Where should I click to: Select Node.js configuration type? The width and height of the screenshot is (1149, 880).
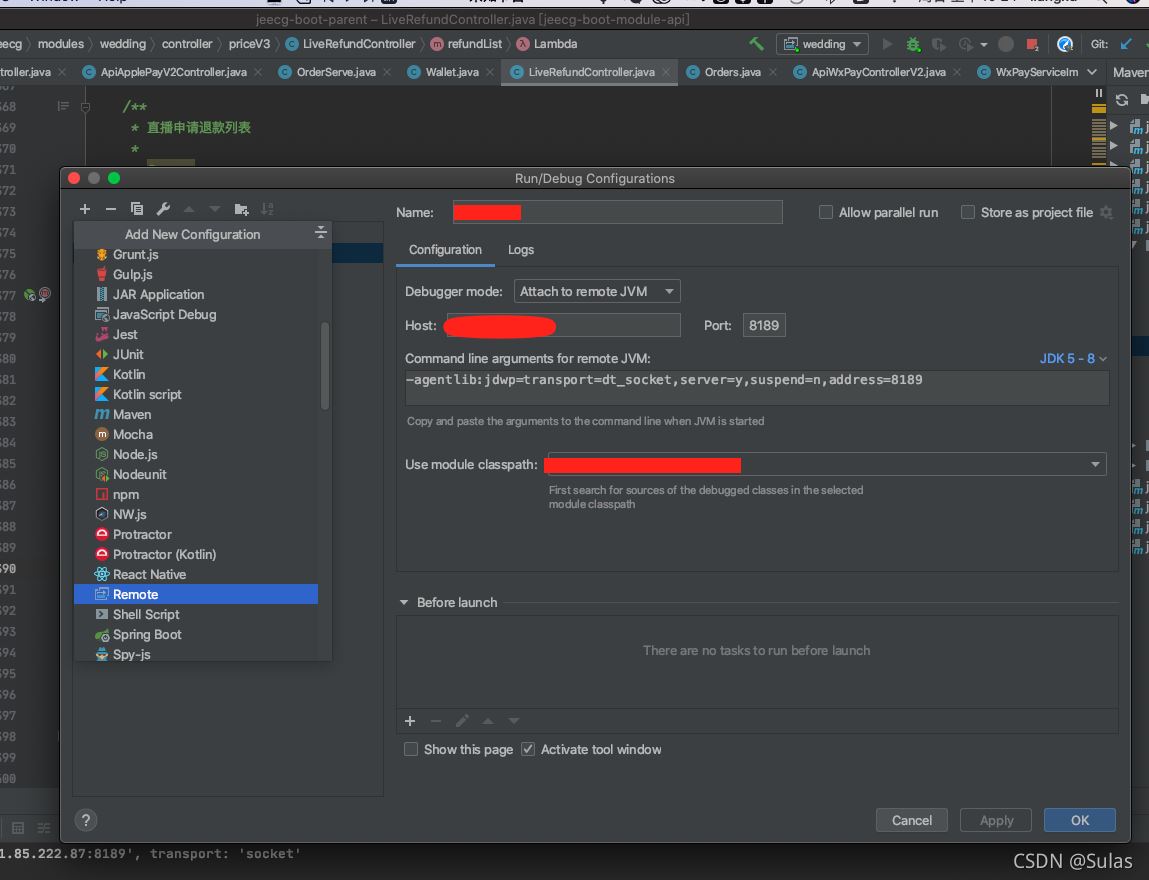196,454
